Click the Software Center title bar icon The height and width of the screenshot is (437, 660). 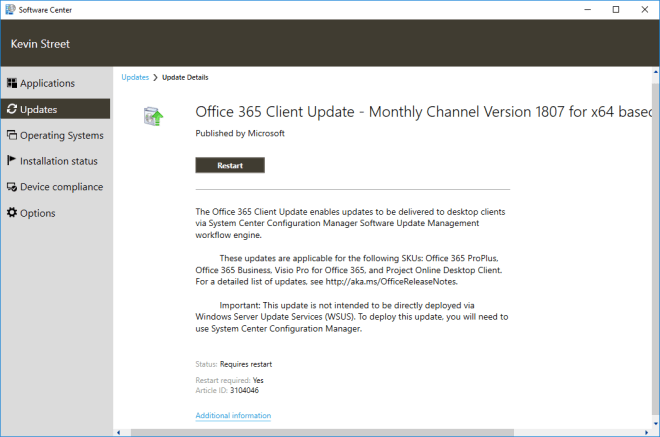(x=10, y=9)
